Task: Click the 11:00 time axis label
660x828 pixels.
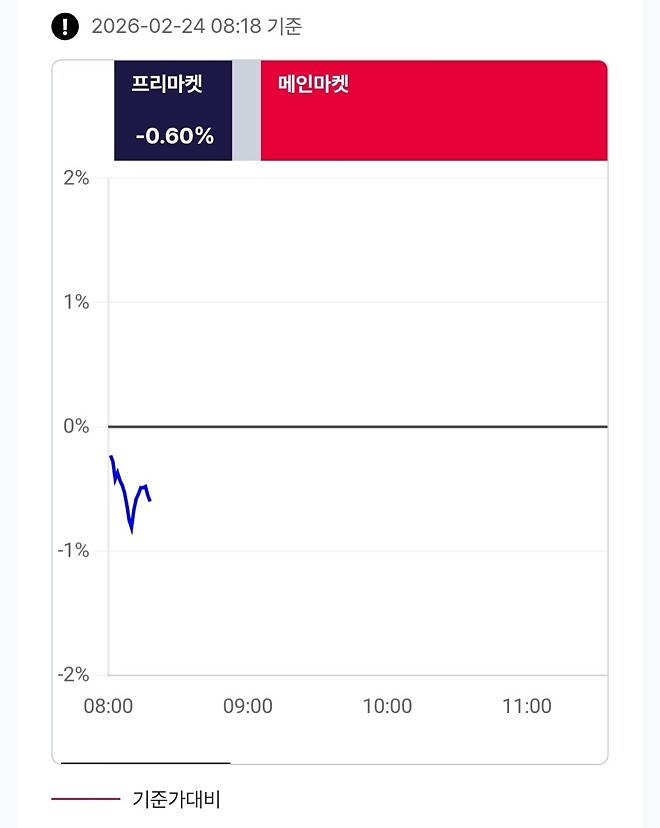Action: pyautogui.click(x=529, y=706)
